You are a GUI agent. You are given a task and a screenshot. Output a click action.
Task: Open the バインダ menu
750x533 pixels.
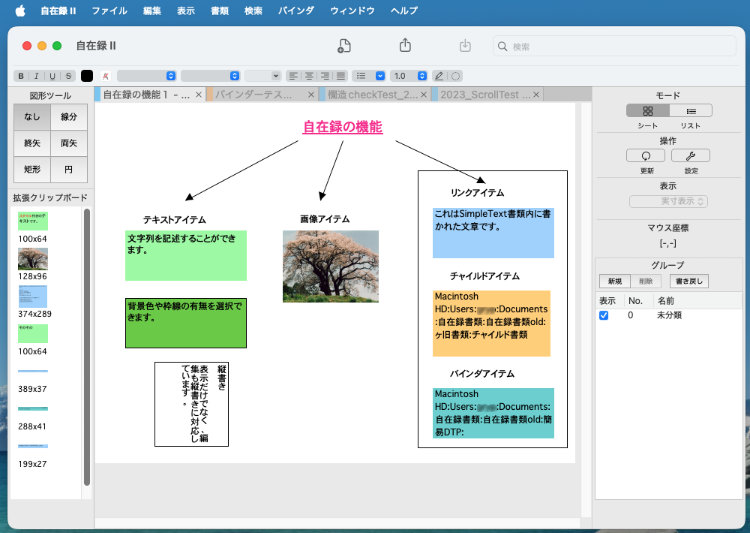tap(295, 10)
